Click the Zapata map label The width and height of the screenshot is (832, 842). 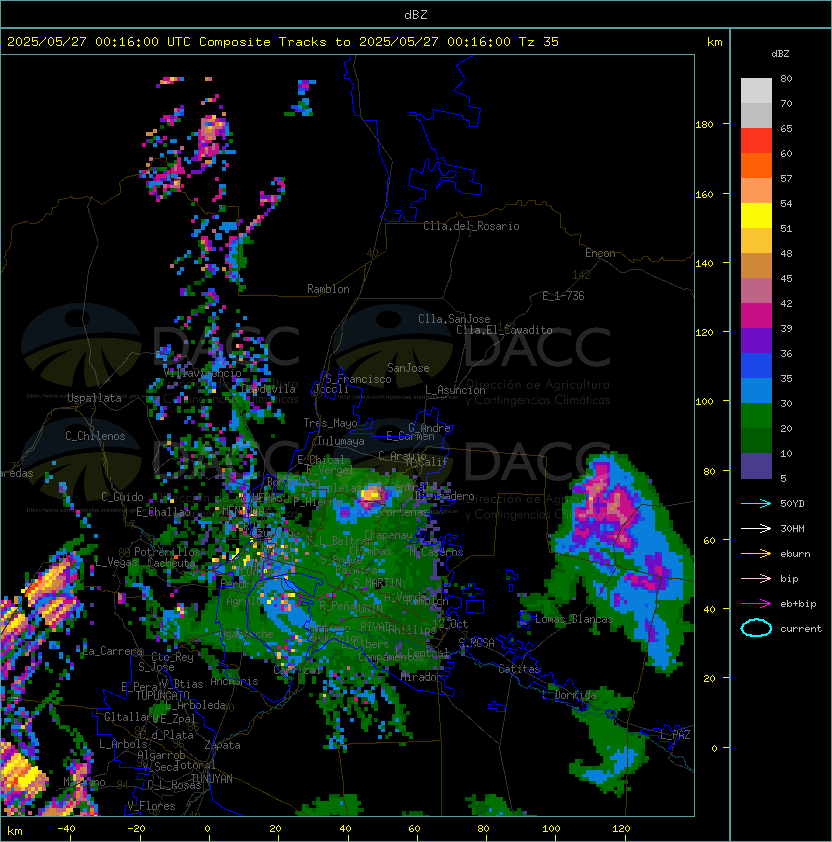[222, 745]
